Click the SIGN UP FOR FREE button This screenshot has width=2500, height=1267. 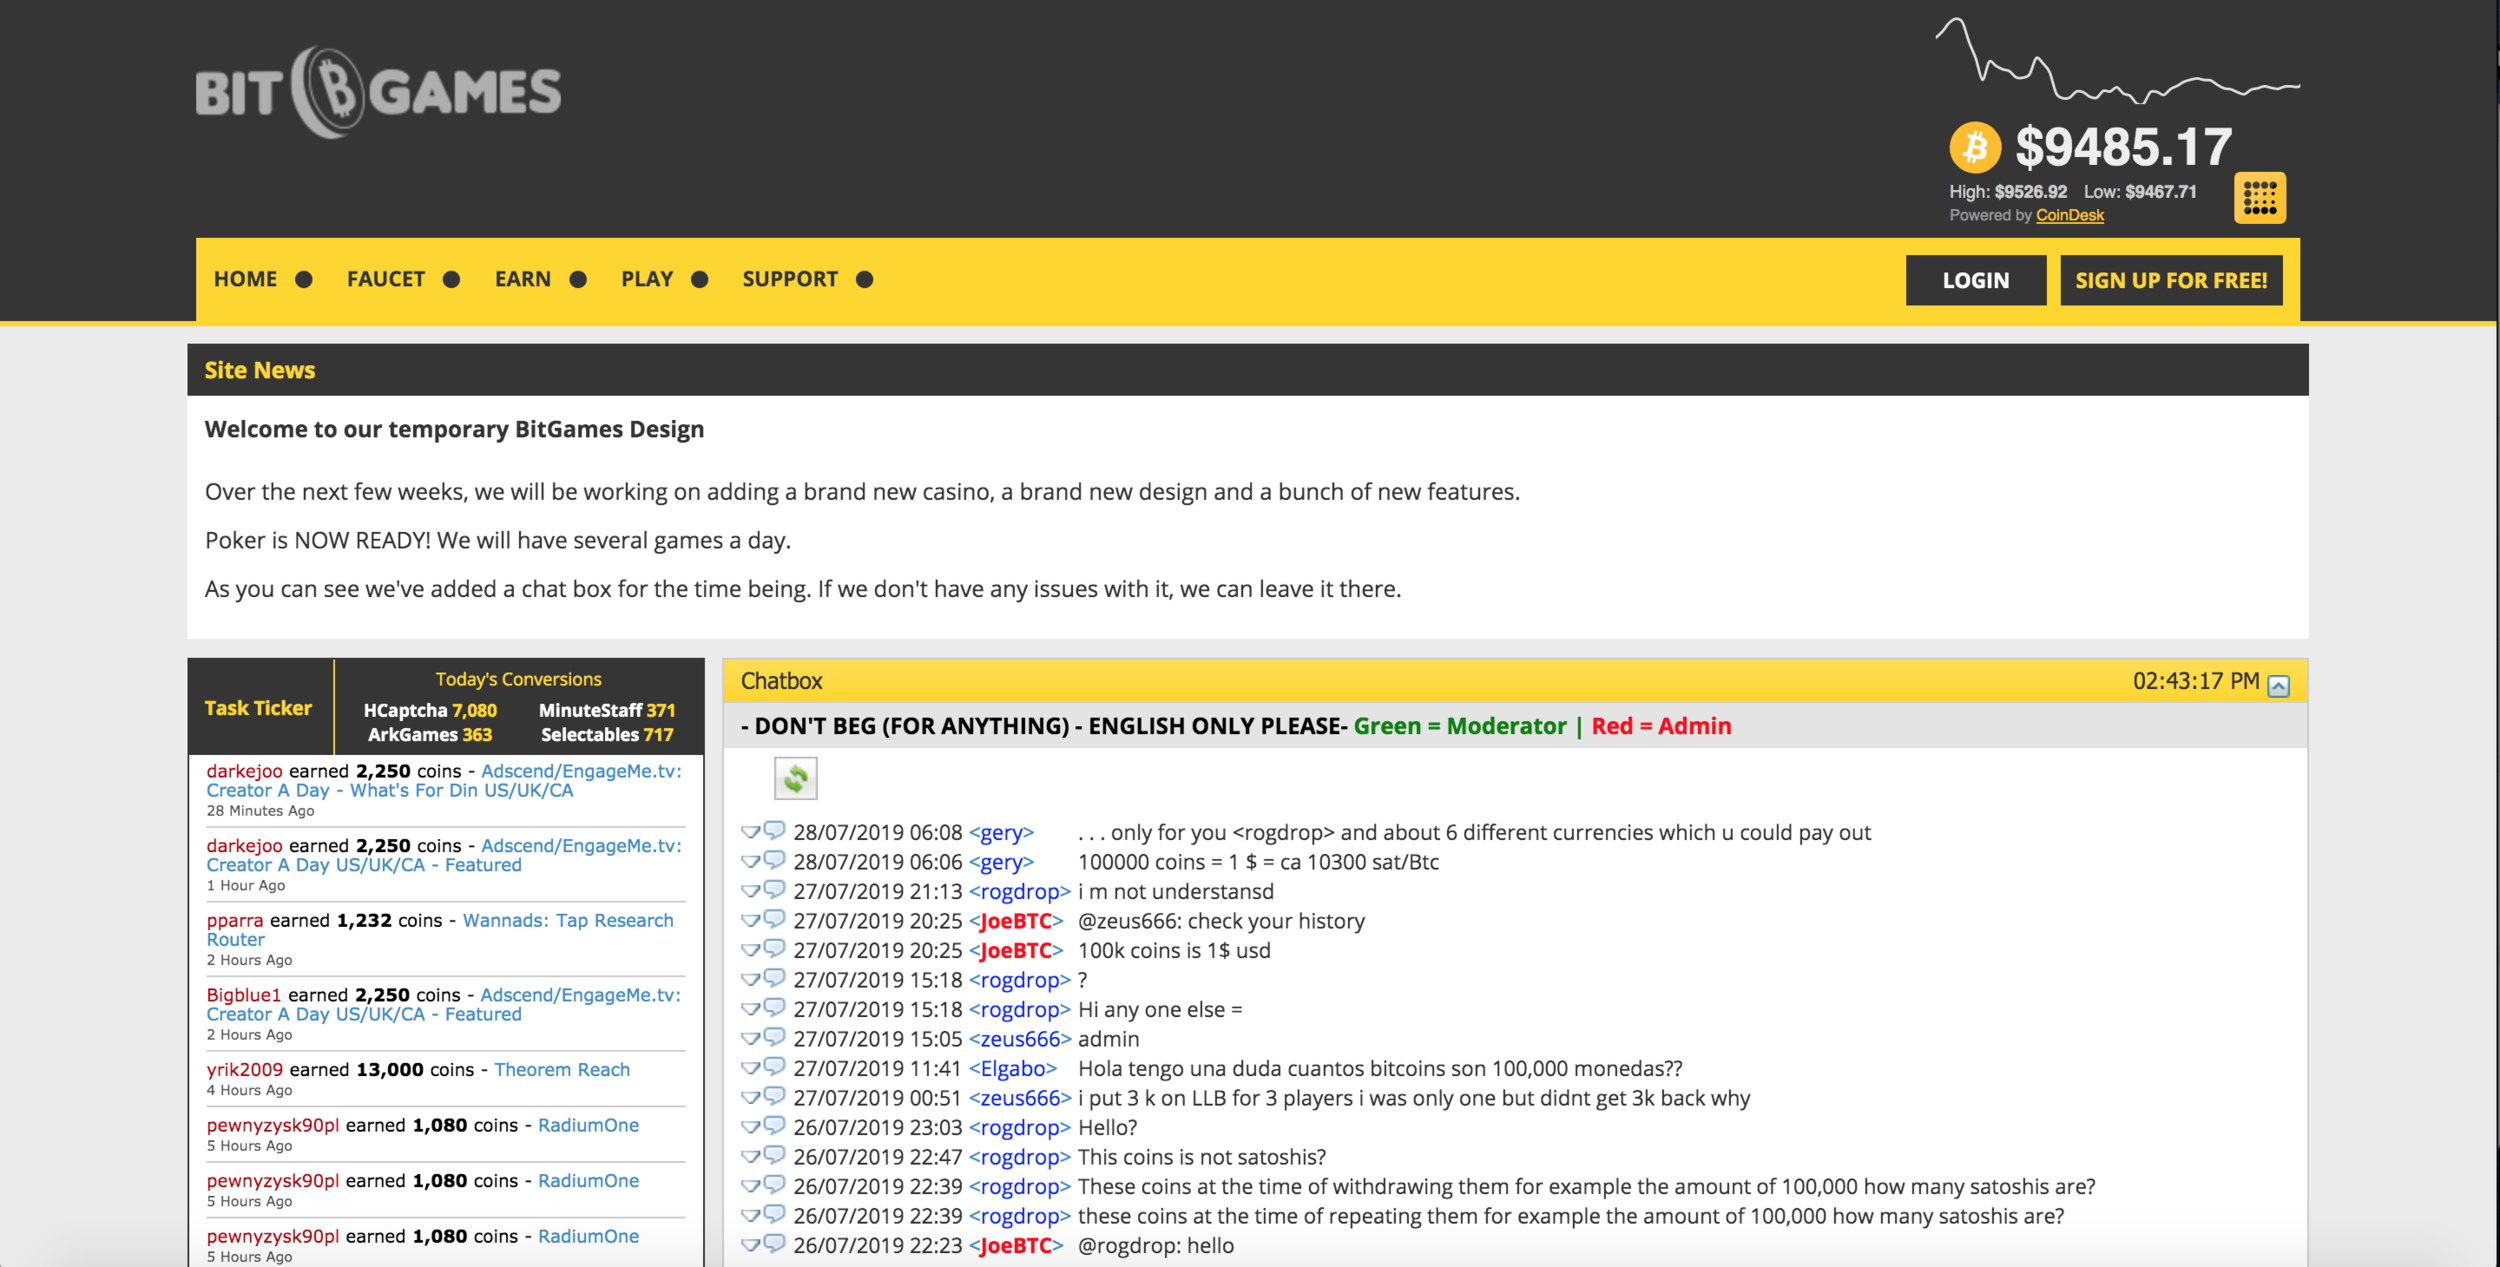2170,278
